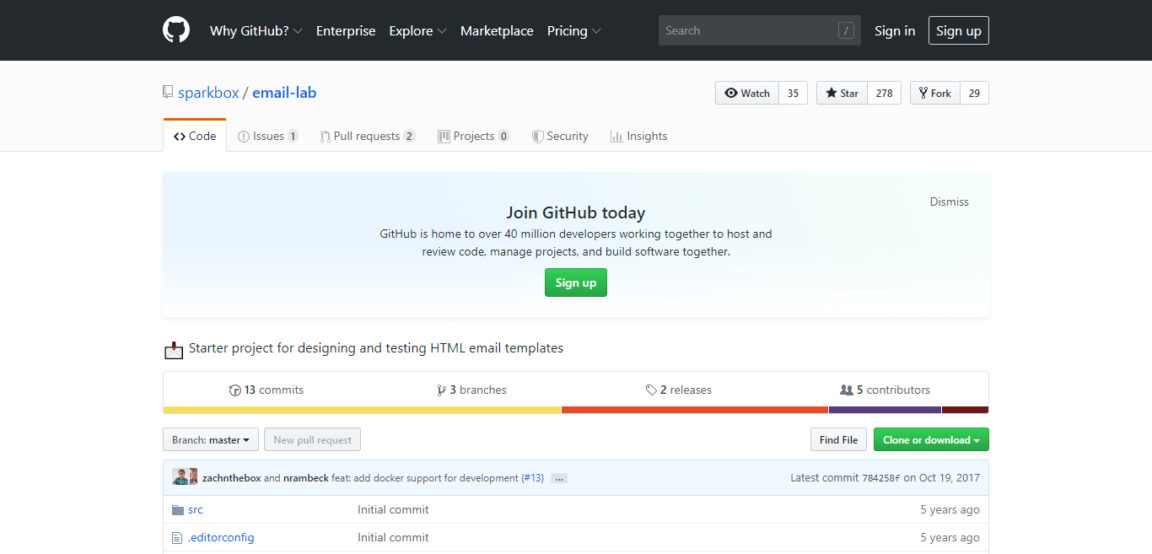
Task: Click the header Sign up button
Action: tap(959, 31)
